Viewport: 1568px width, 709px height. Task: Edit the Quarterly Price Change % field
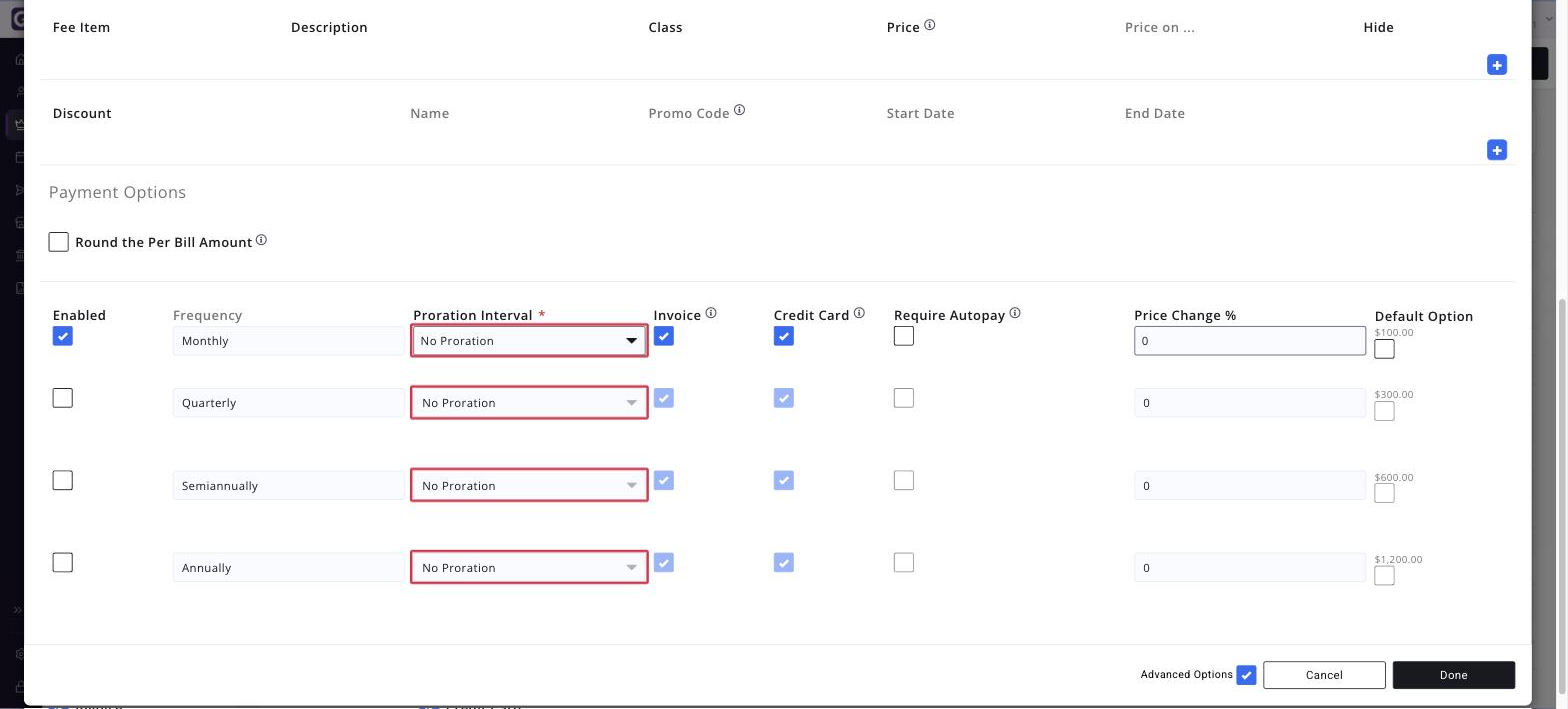(1250, 403)
